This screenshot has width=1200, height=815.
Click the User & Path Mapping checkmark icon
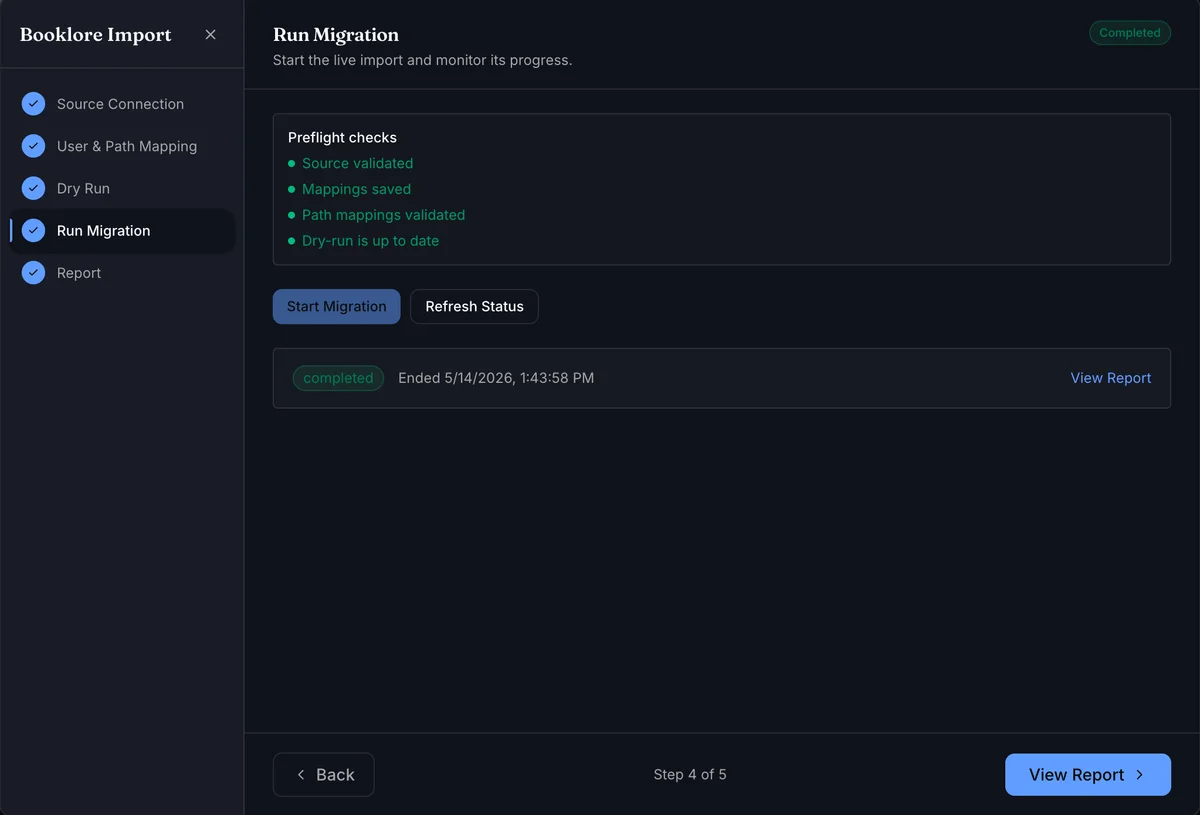(34, 146)
